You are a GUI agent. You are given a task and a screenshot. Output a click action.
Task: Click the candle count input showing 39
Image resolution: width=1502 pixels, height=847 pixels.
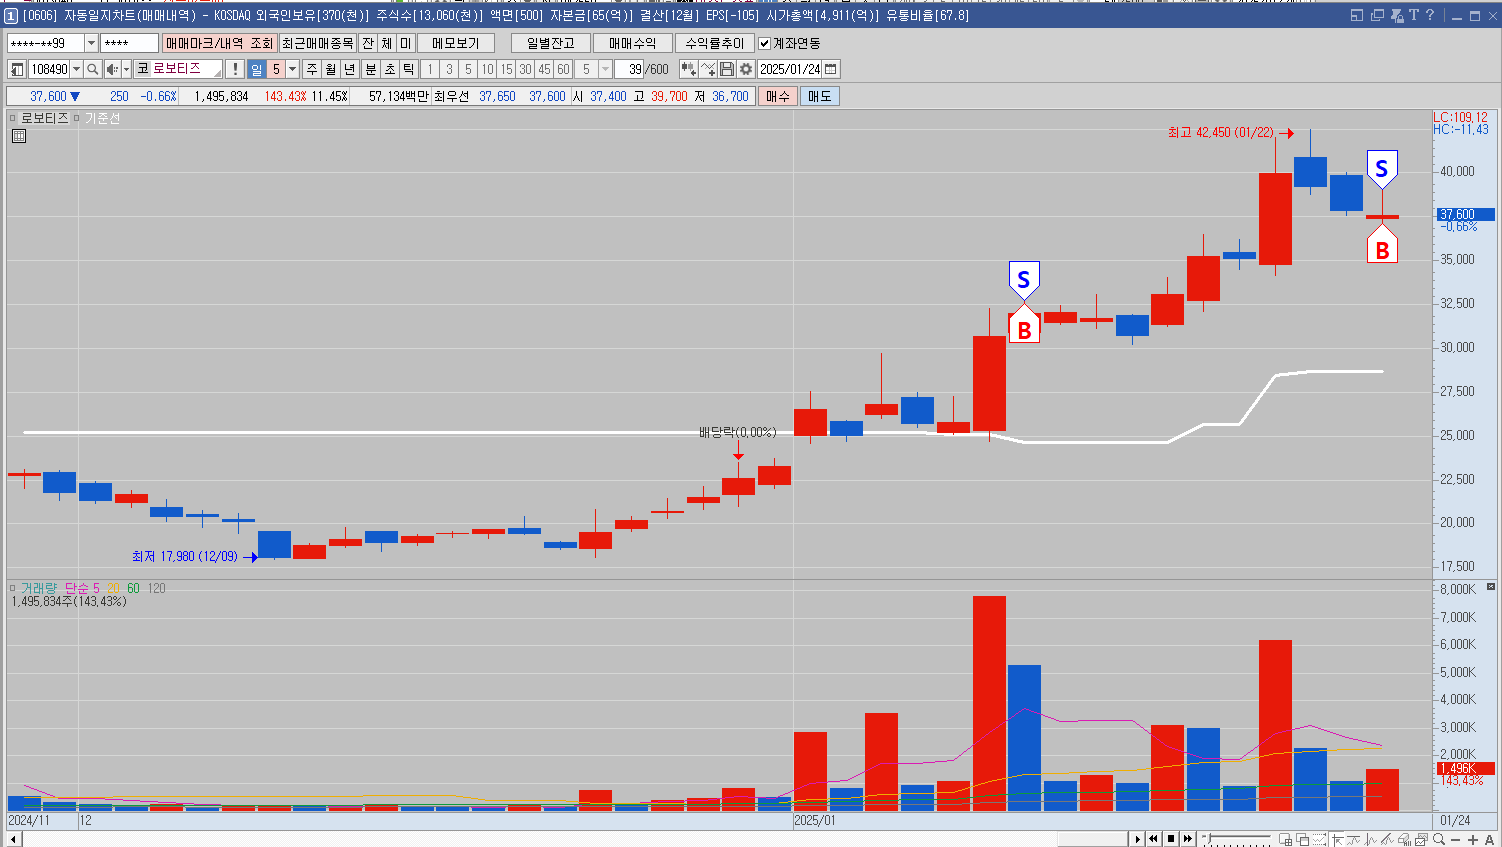pos(630,69)
